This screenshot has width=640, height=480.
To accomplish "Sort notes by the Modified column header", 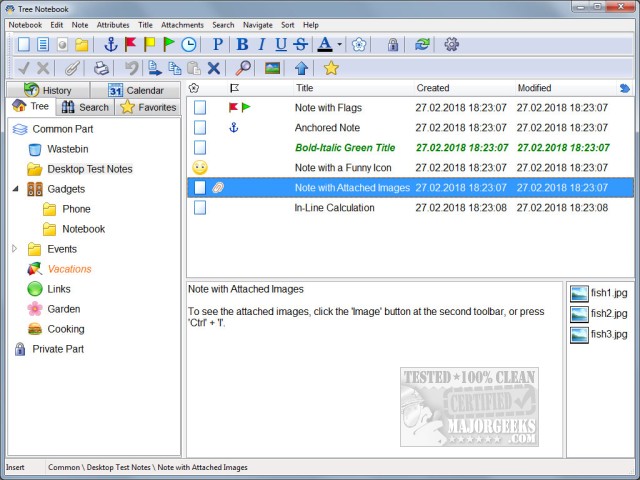I will tap(535, 88).
